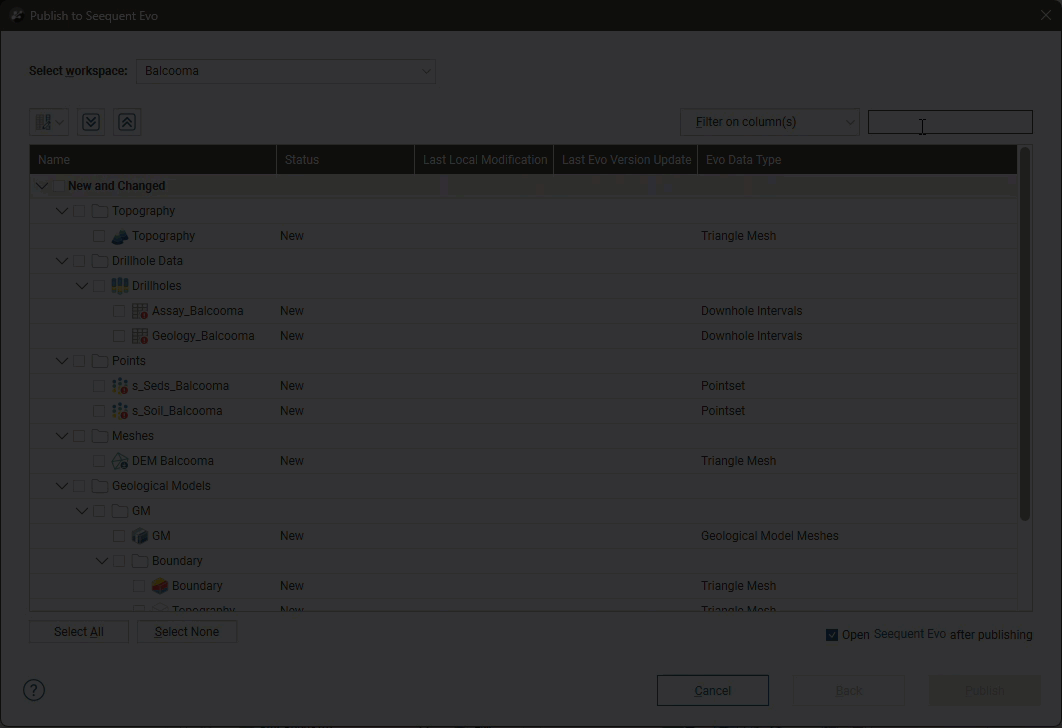Screen dimensions: 1062x728
Task: Click the Seequent app icon in title bar
Action: [x=16, y=16]
